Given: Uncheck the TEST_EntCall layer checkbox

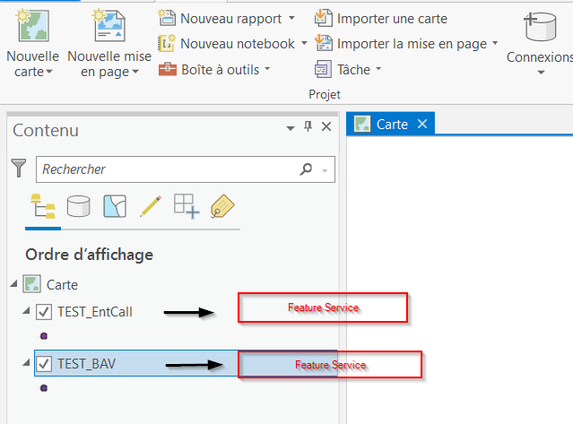Looking at the screenshot, I should pos(44,312).
